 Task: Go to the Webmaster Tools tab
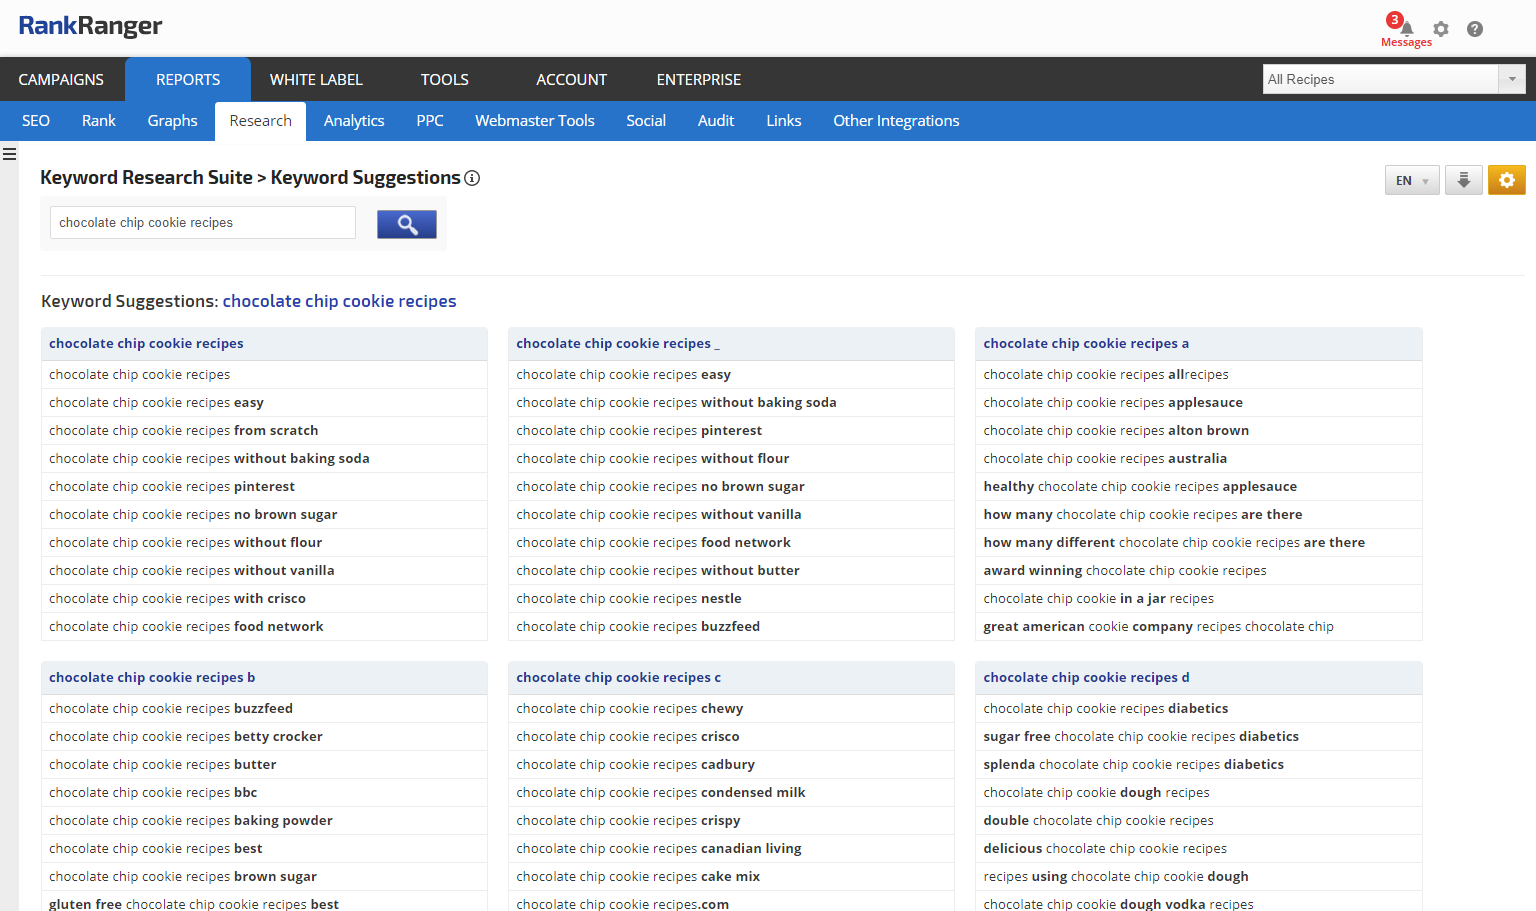[x=534, y=121]
